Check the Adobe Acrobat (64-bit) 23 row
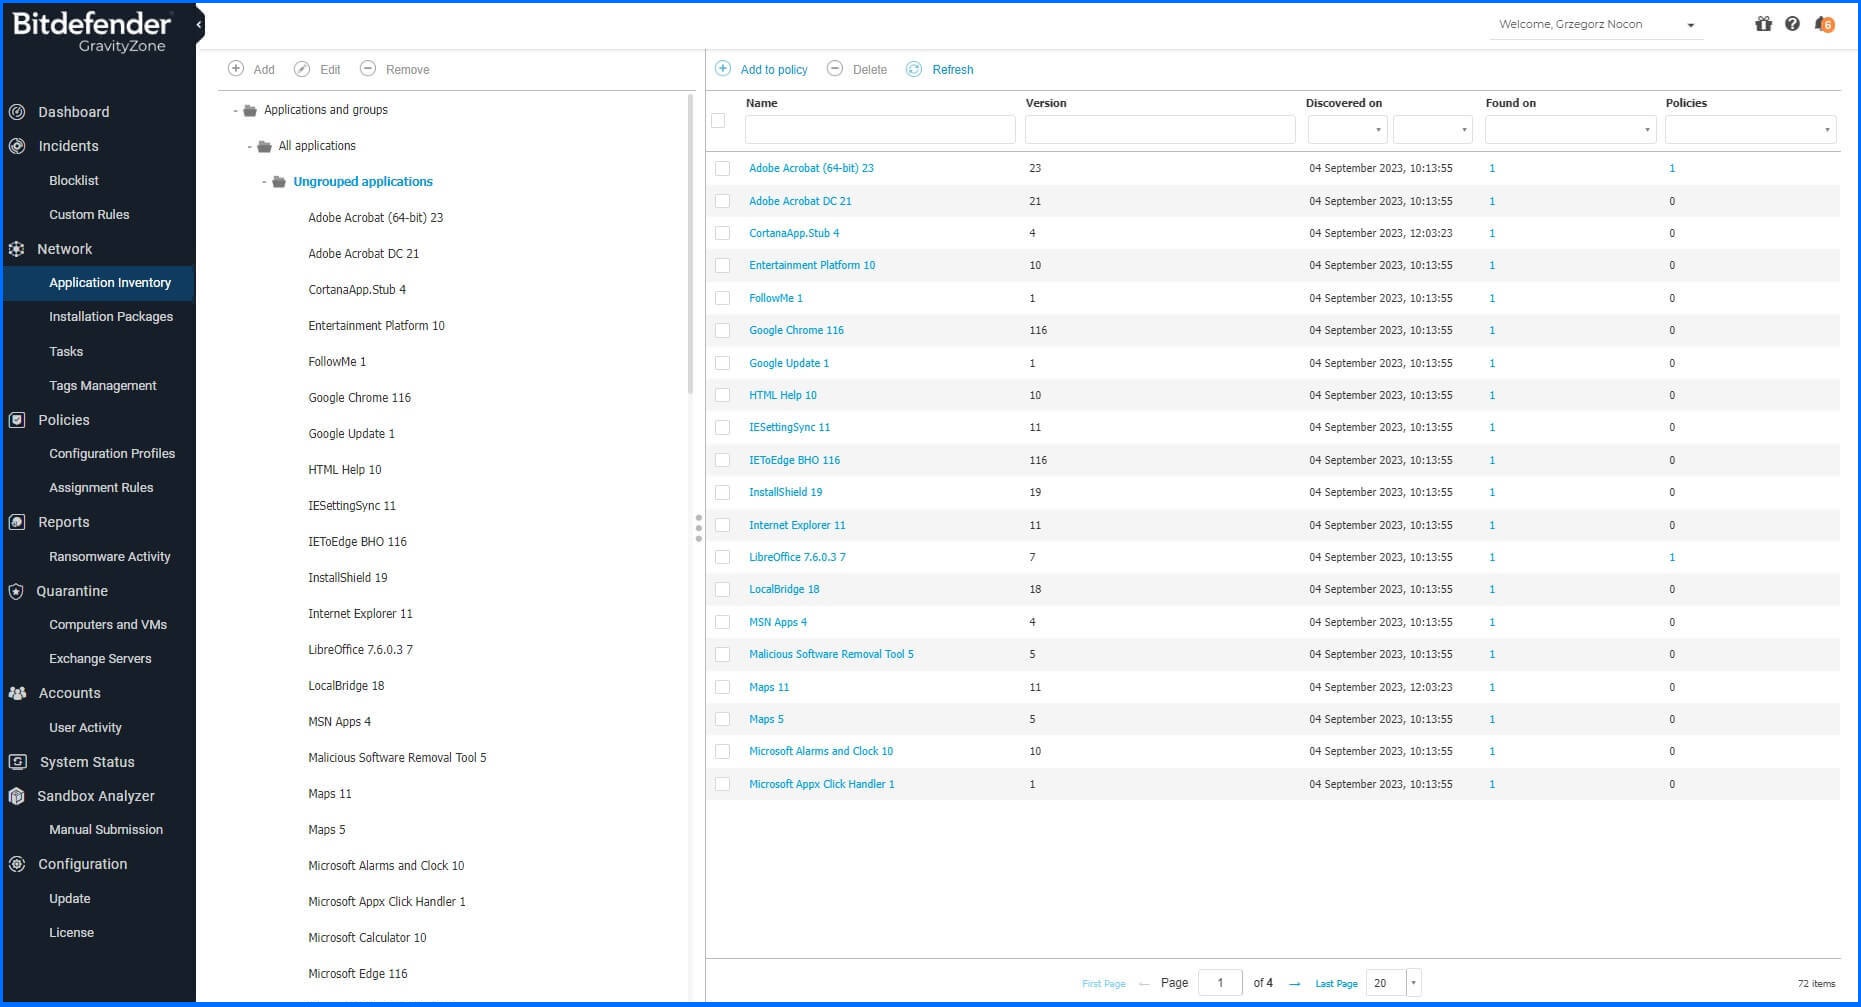Viewport: 1861px width, 1007px height. click(x=723, y=169)
